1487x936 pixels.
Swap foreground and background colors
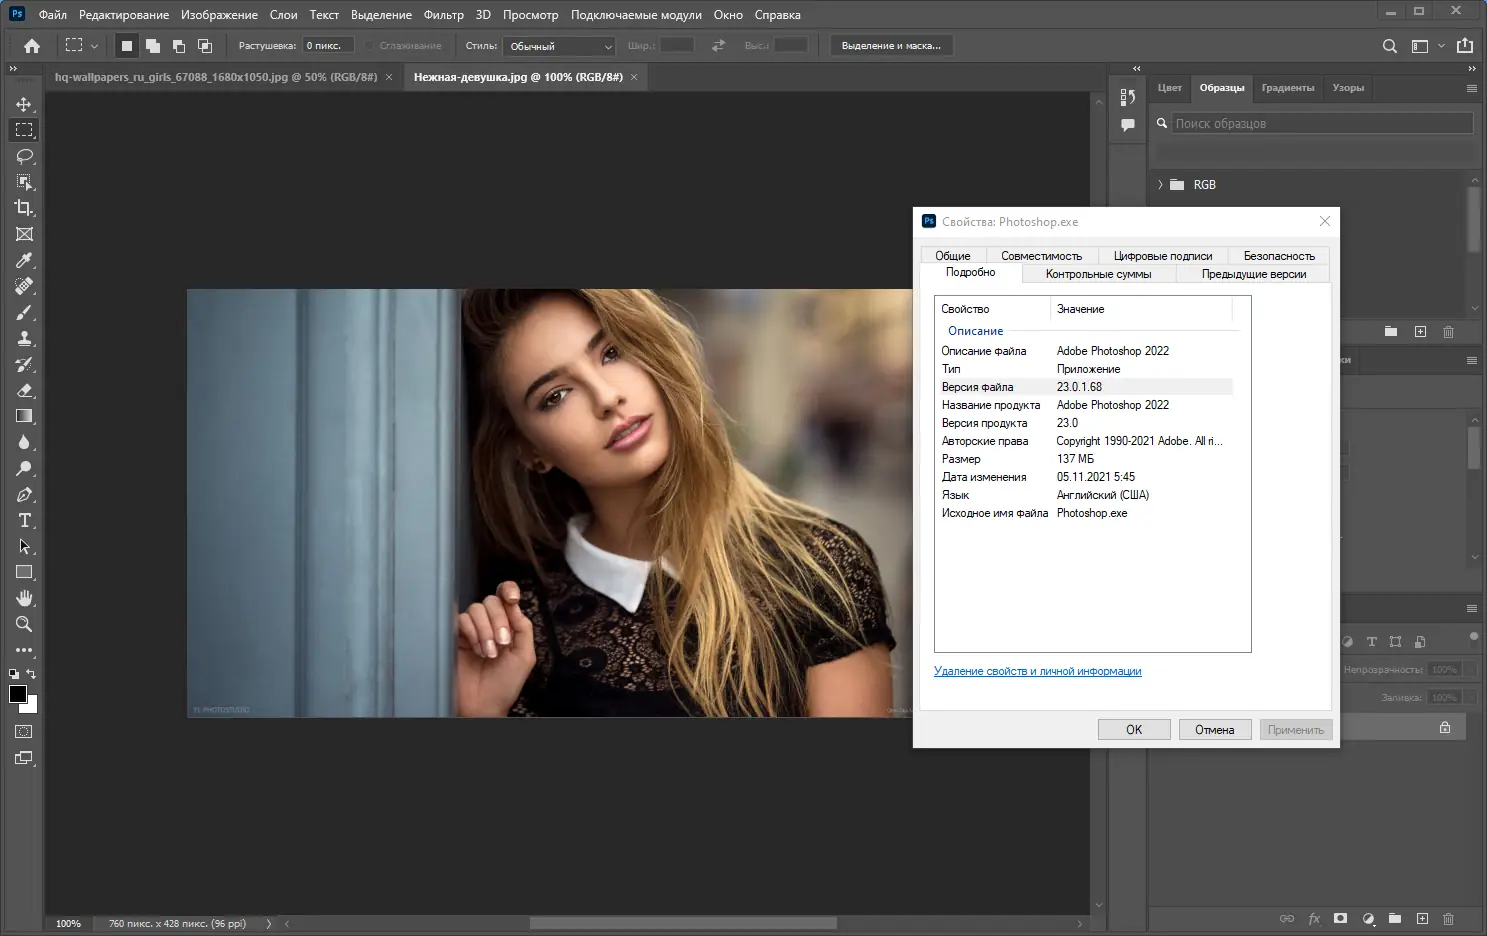pyautogui.click(x=32, y=674)
